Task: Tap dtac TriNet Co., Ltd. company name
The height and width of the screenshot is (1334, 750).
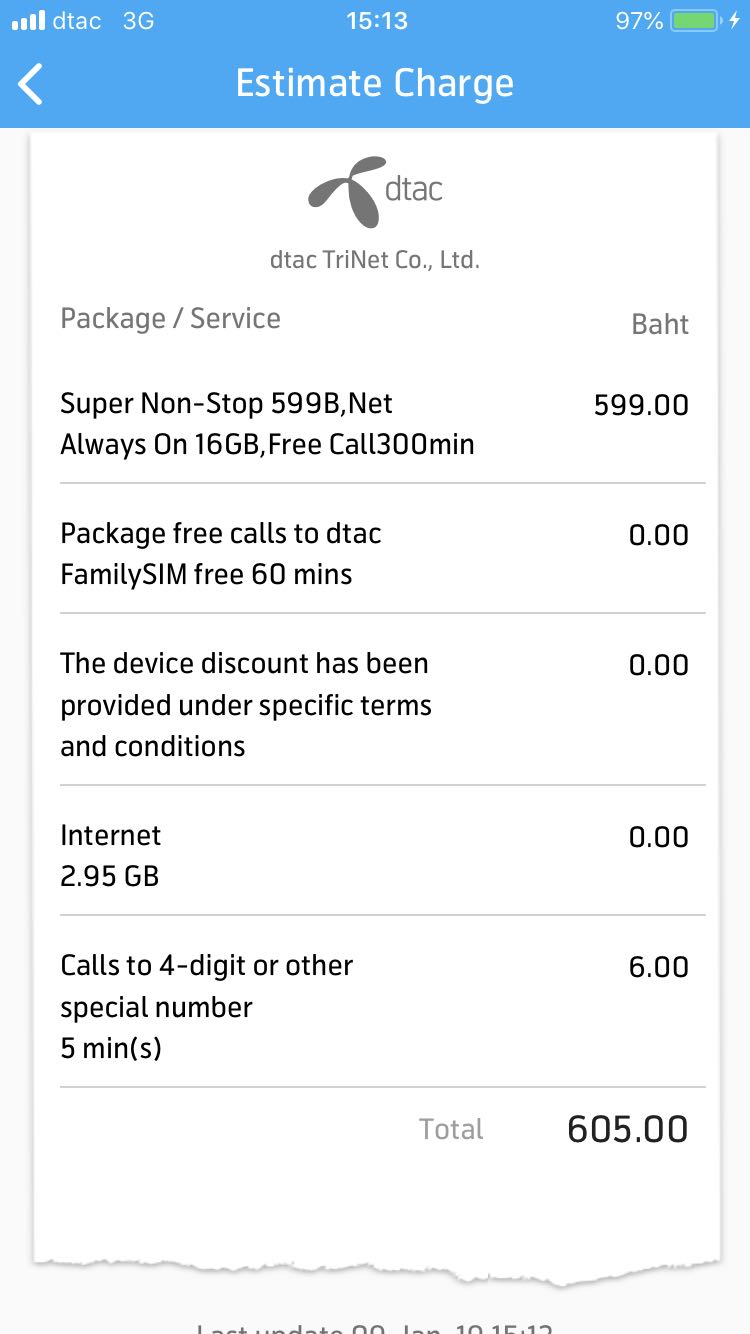Action: [x=375, y=260]
